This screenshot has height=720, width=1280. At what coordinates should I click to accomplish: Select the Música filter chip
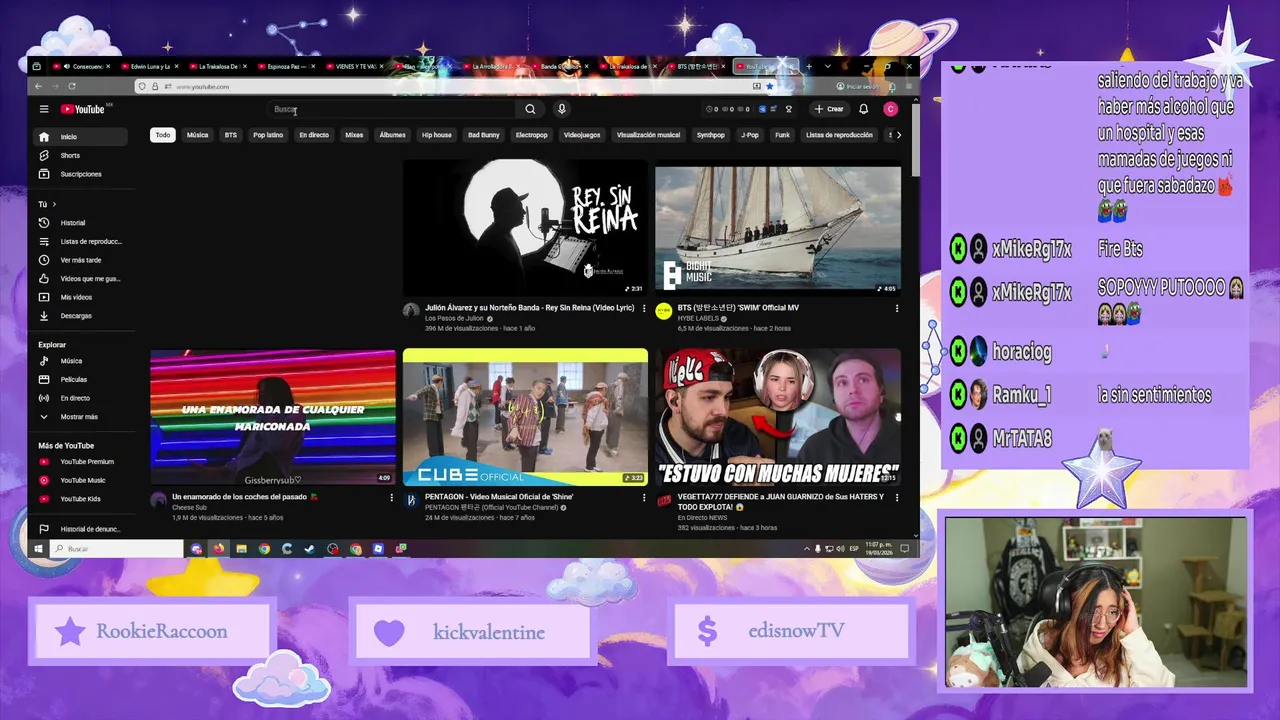tap(198, 135)
